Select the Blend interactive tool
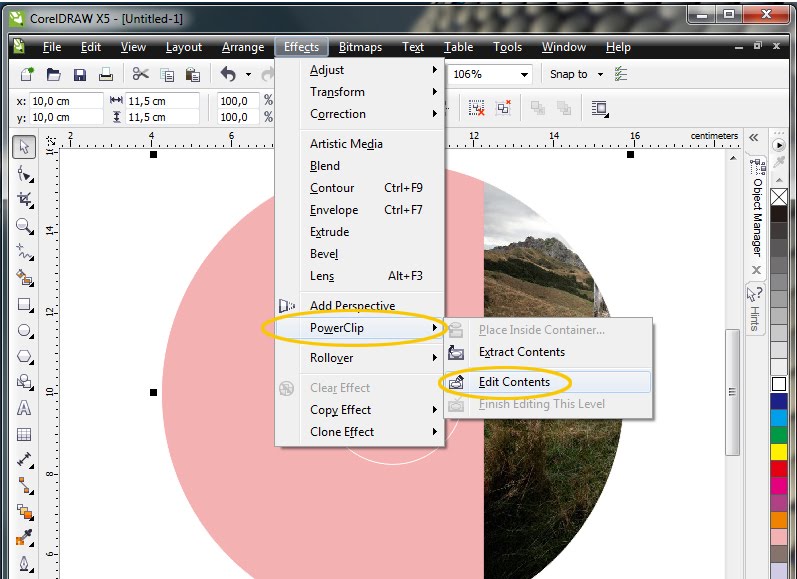Image resolution: width=797 pixels, height=579 pixels. pyautogui.click(x=24, y=511)
